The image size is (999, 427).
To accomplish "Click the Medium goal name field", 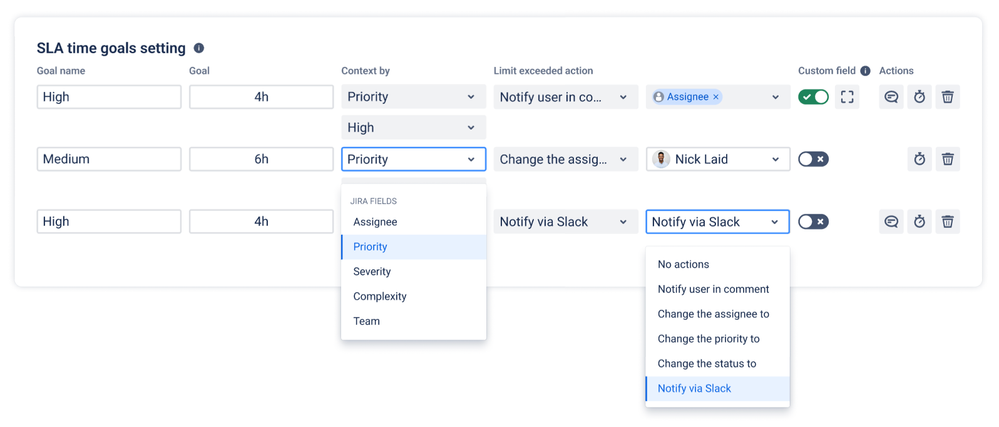I will point(109,159).
